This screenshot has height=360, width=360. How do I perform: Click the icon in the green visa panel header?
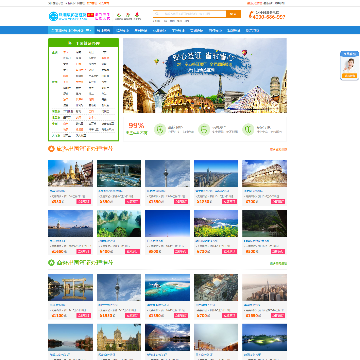[70, 43]
